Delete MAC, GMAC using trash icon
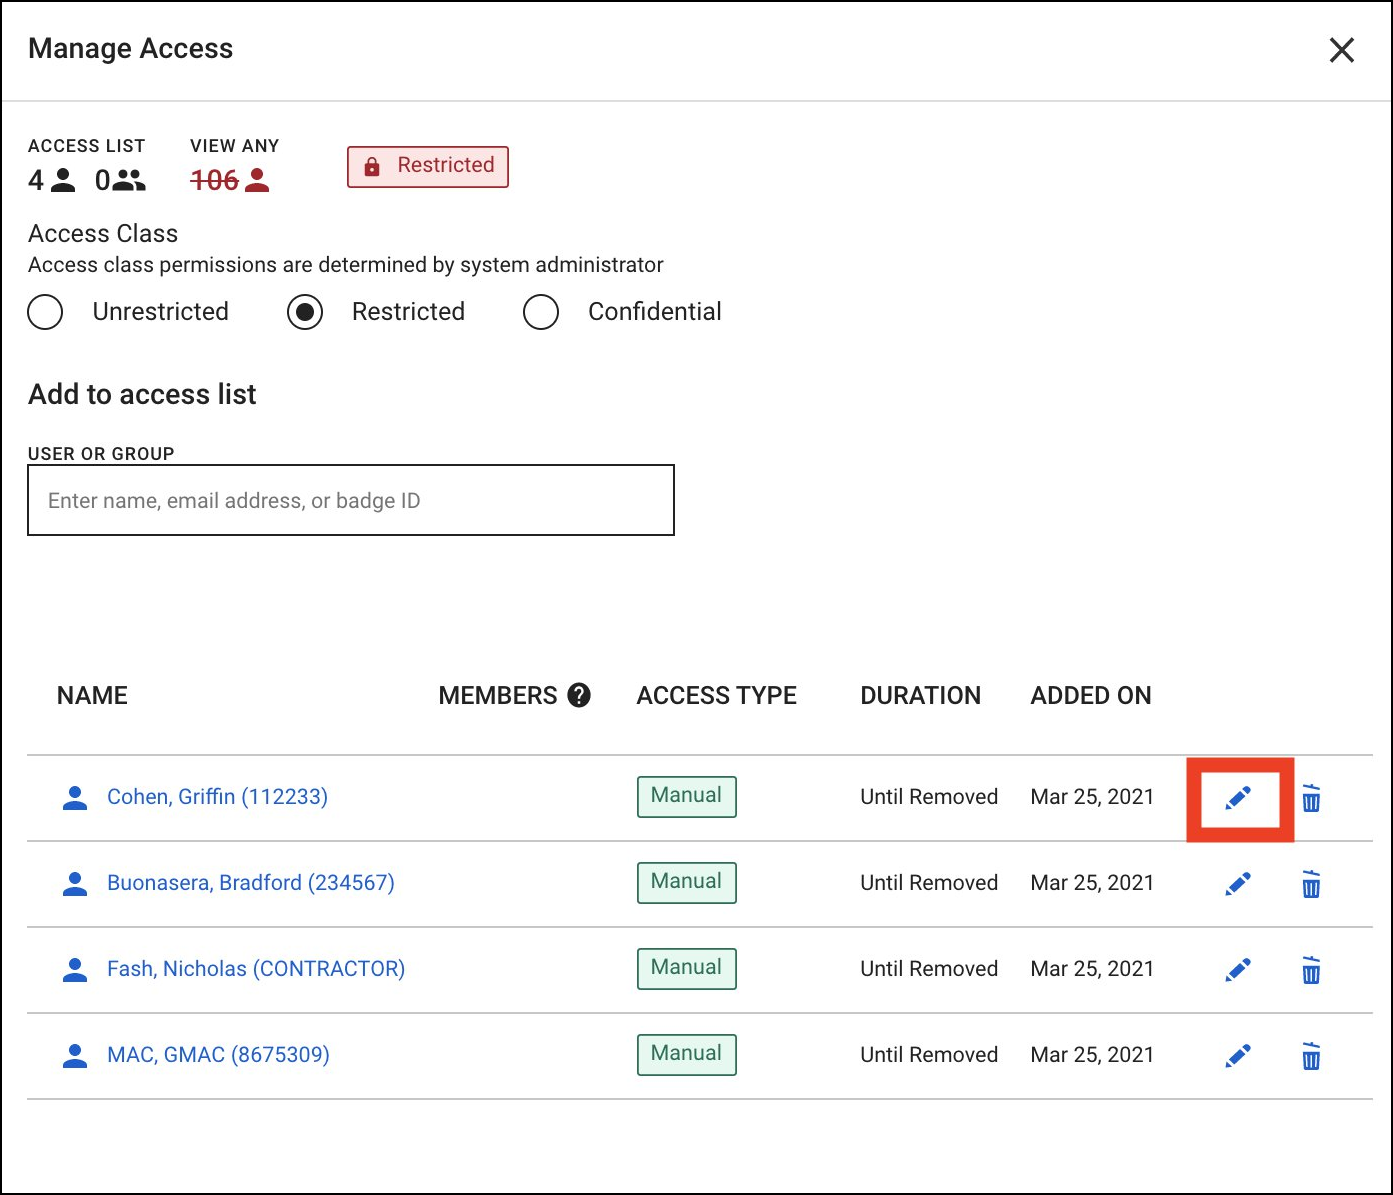1393x1195 pixels. pos(1311,1055)
